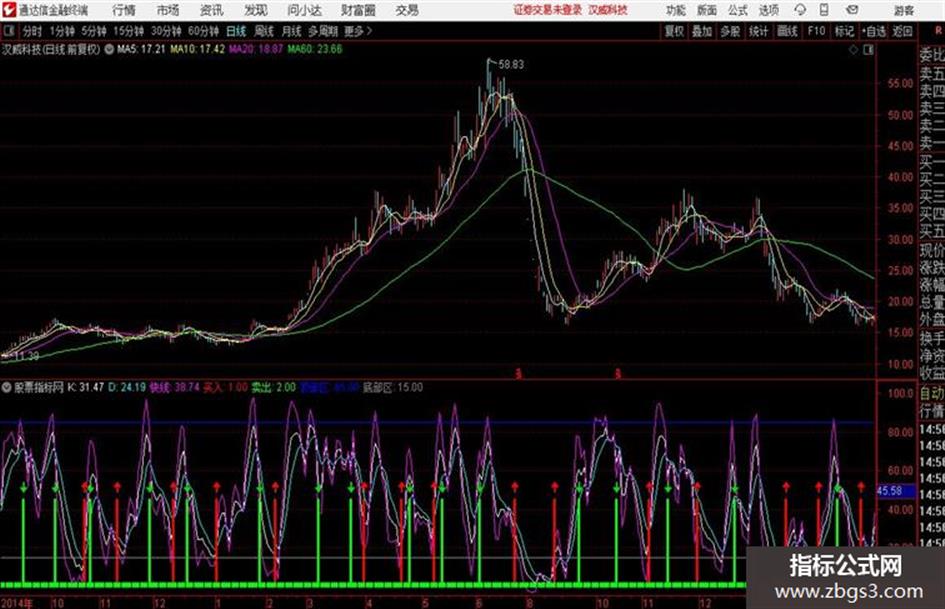Viewport: 945px width, 609px height.
Task: Switch to the 5分钟 period tab
Action: [x=94, y=31]
